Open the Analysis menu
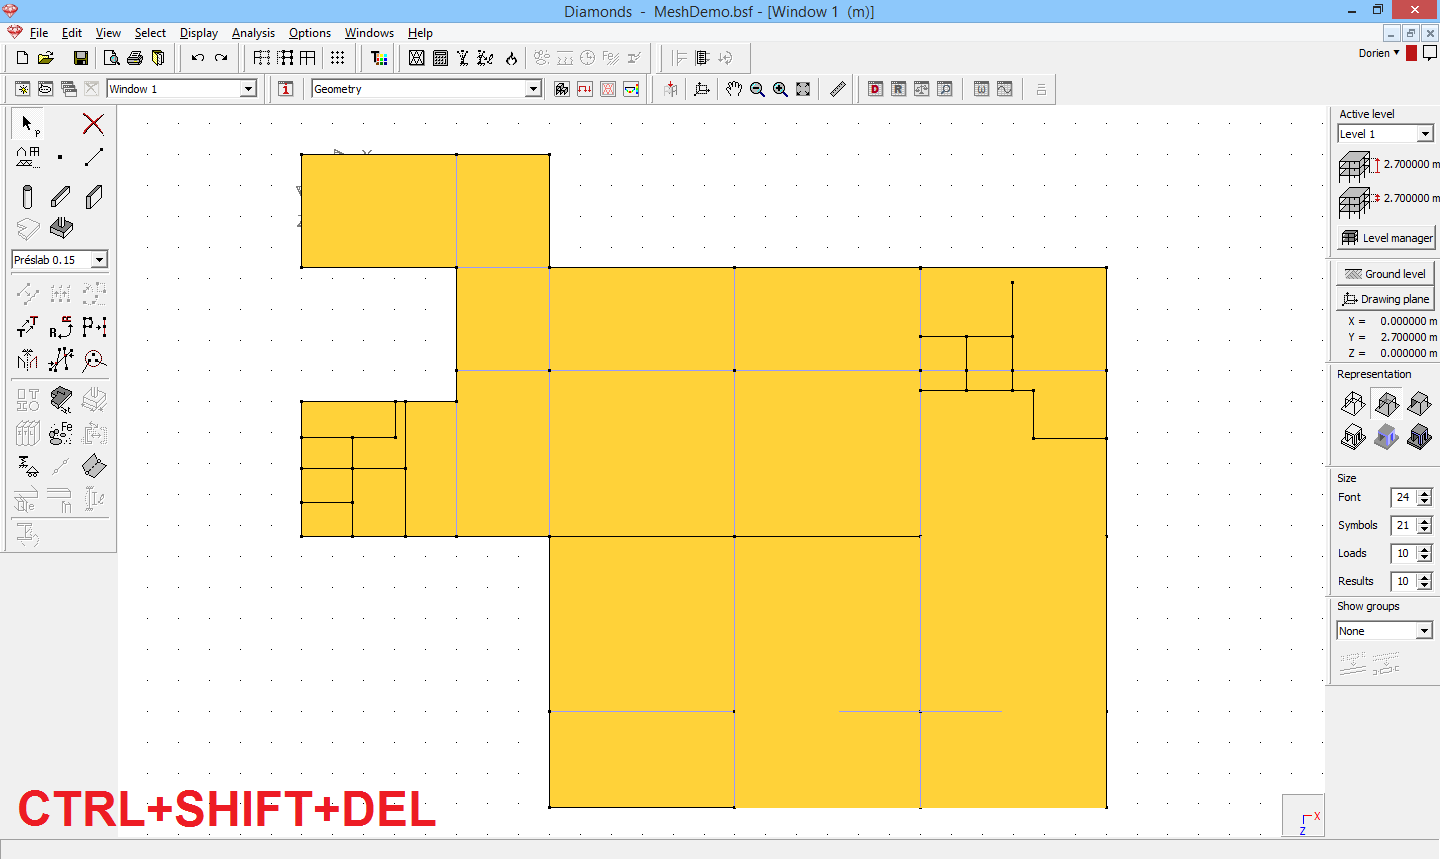This screenshot has height=860, width=1440. (x=253, y=33)
